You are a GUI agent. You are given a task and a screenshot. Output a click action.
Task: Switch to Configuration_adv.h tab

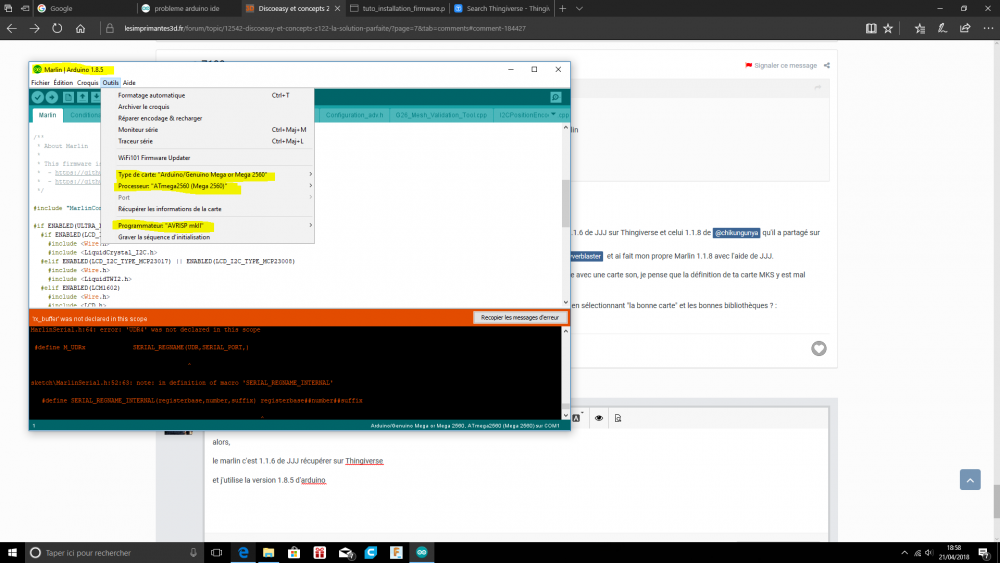pyautogui.click(x=354, y=115)
